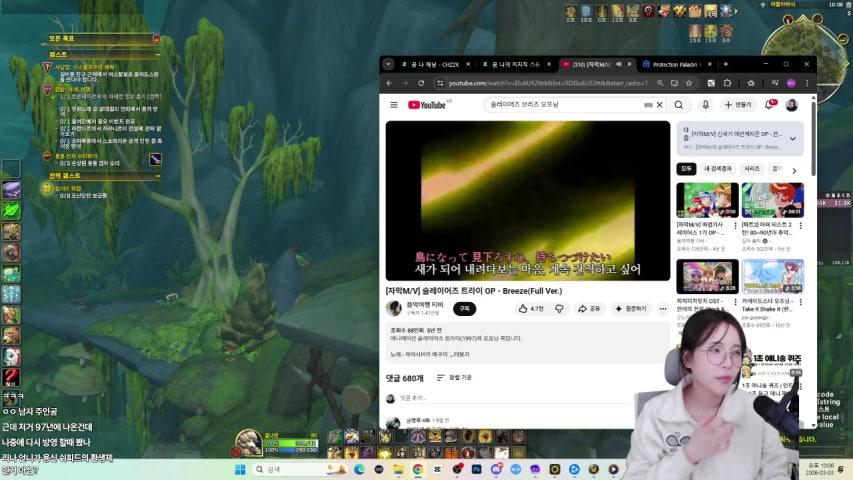853x480 pixels.
Task: Open the browser tab search dropdown
Action: click(388, 64)
